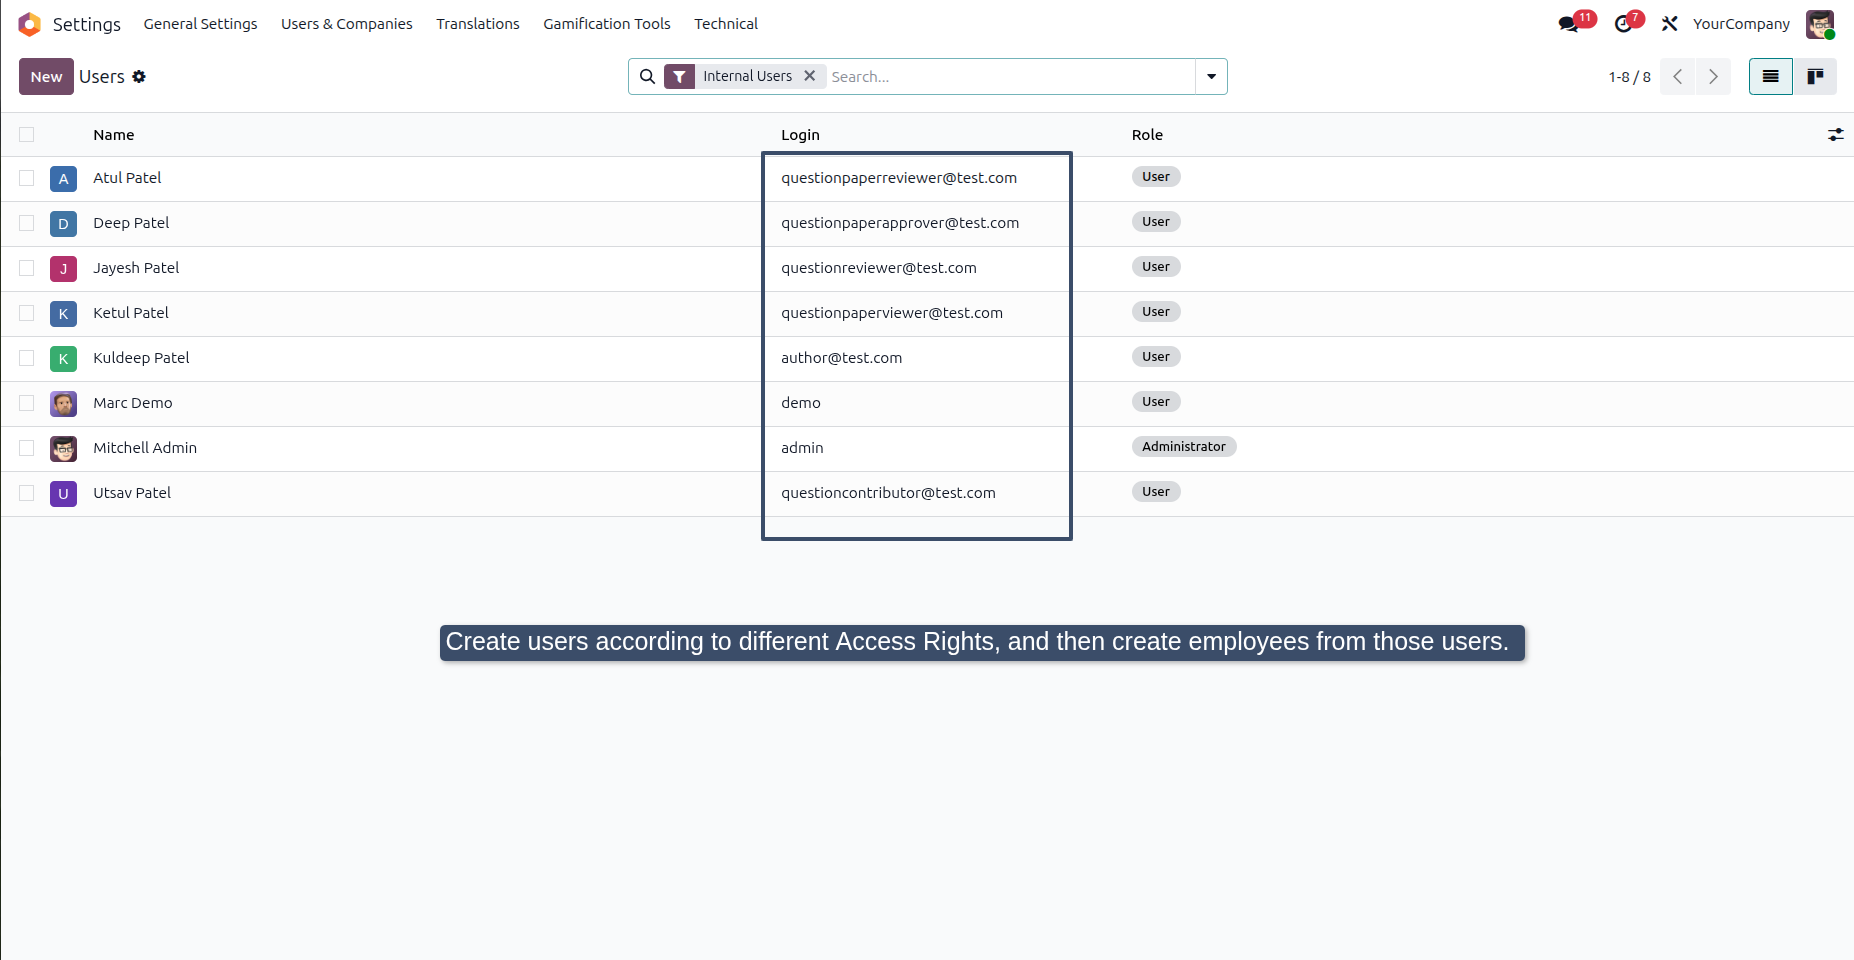Click Mitchell Admin's avatar picture
This screenshot has width=1854, height=960.
tap(63, 449)
